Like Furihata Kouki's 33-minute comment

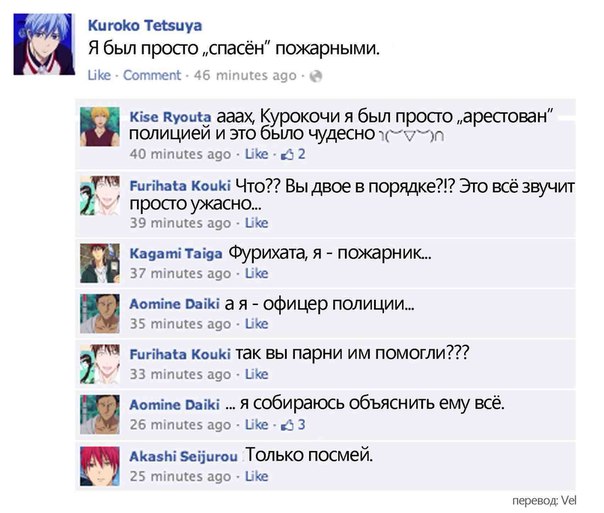(x=257, y=374)
